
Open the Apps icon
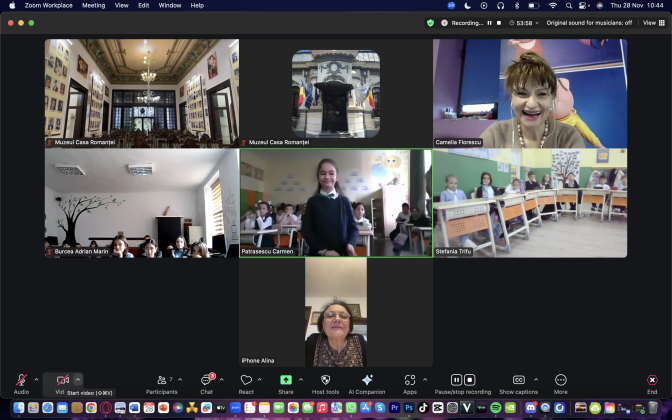(x=410, y=381)
